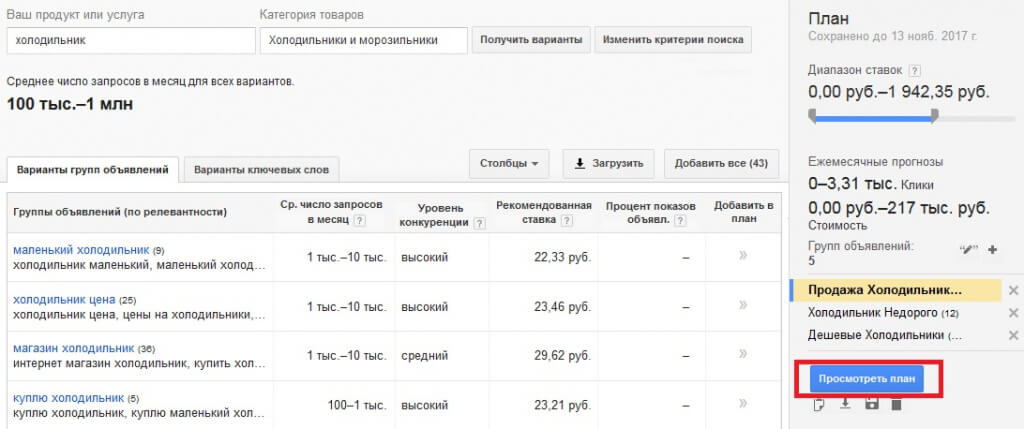The width and height of the screenshot is (1024, 429).
Task: Open the Столбцы dropdown
Action: point(509,163)
